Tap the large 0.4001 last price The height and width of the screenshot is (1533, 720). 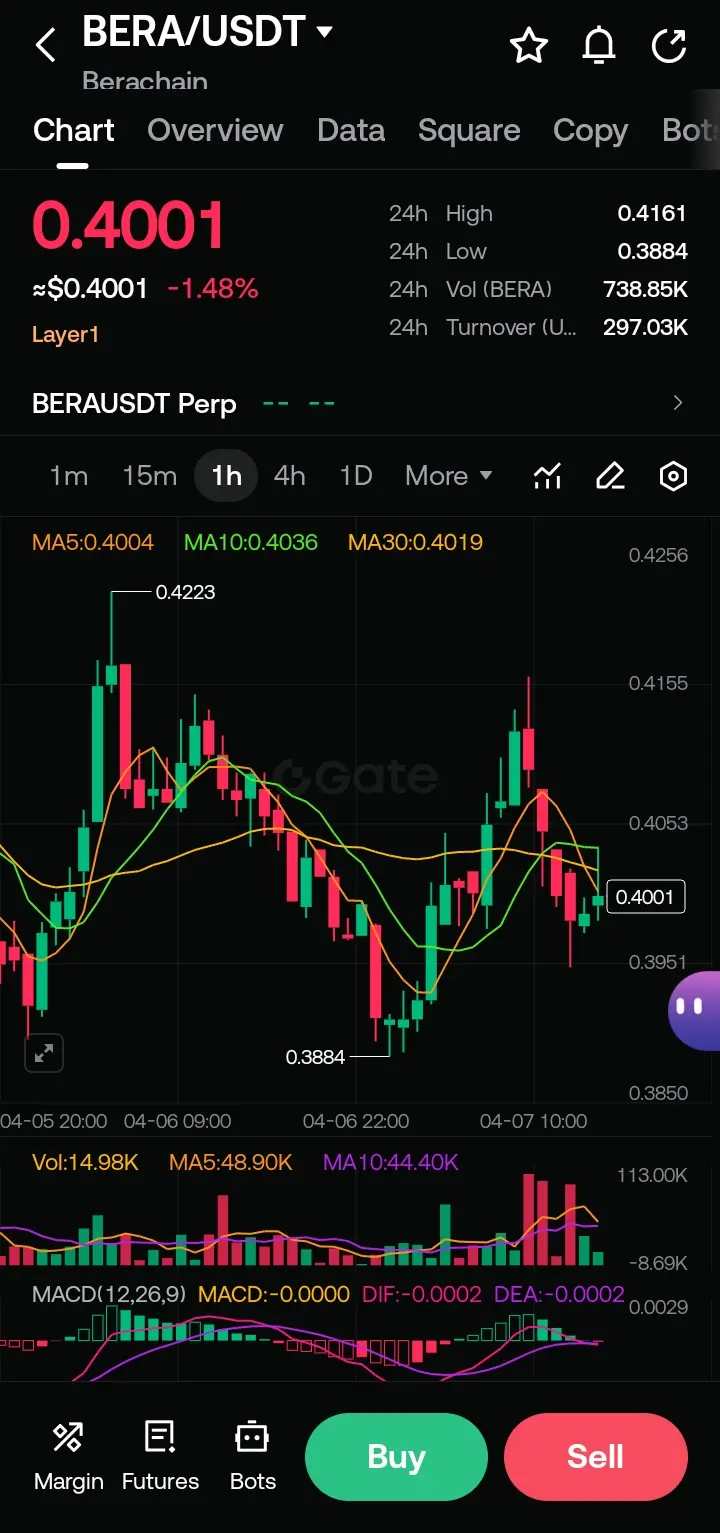129,225
